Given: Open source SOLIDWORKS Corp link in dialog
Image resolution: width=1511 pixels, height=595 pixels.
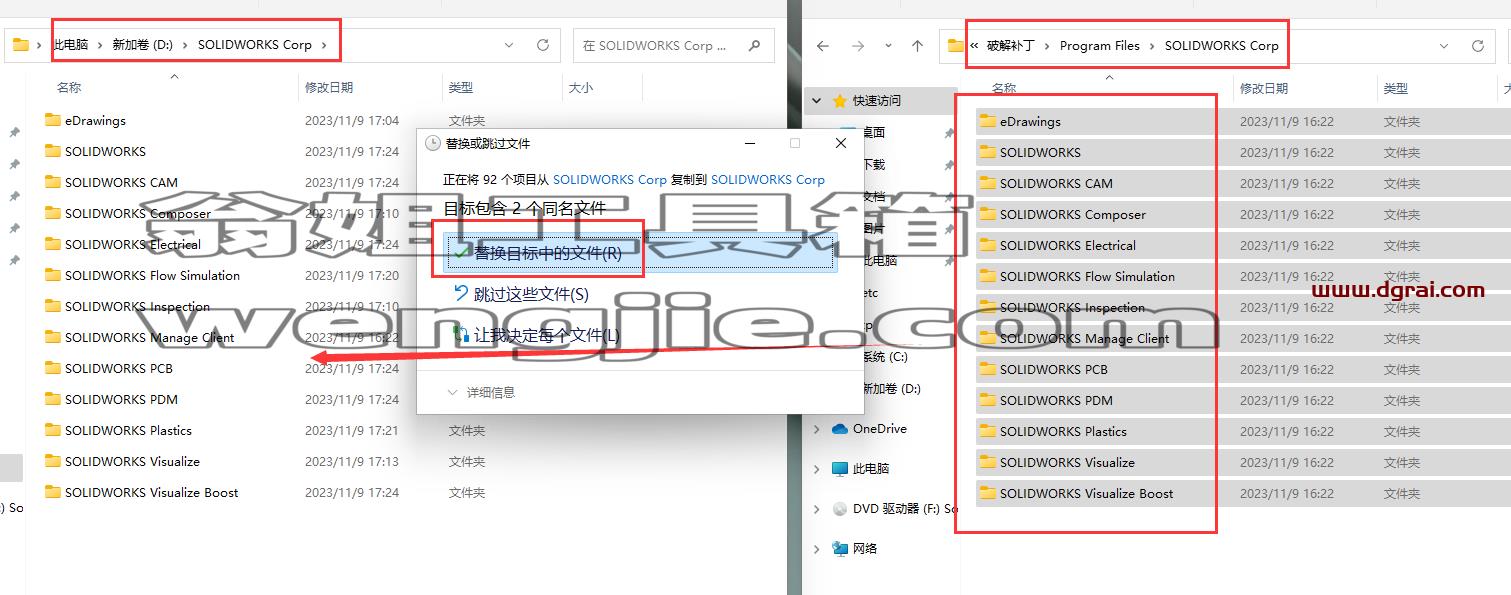Looking at the screenshot, I should click(609, 179).
